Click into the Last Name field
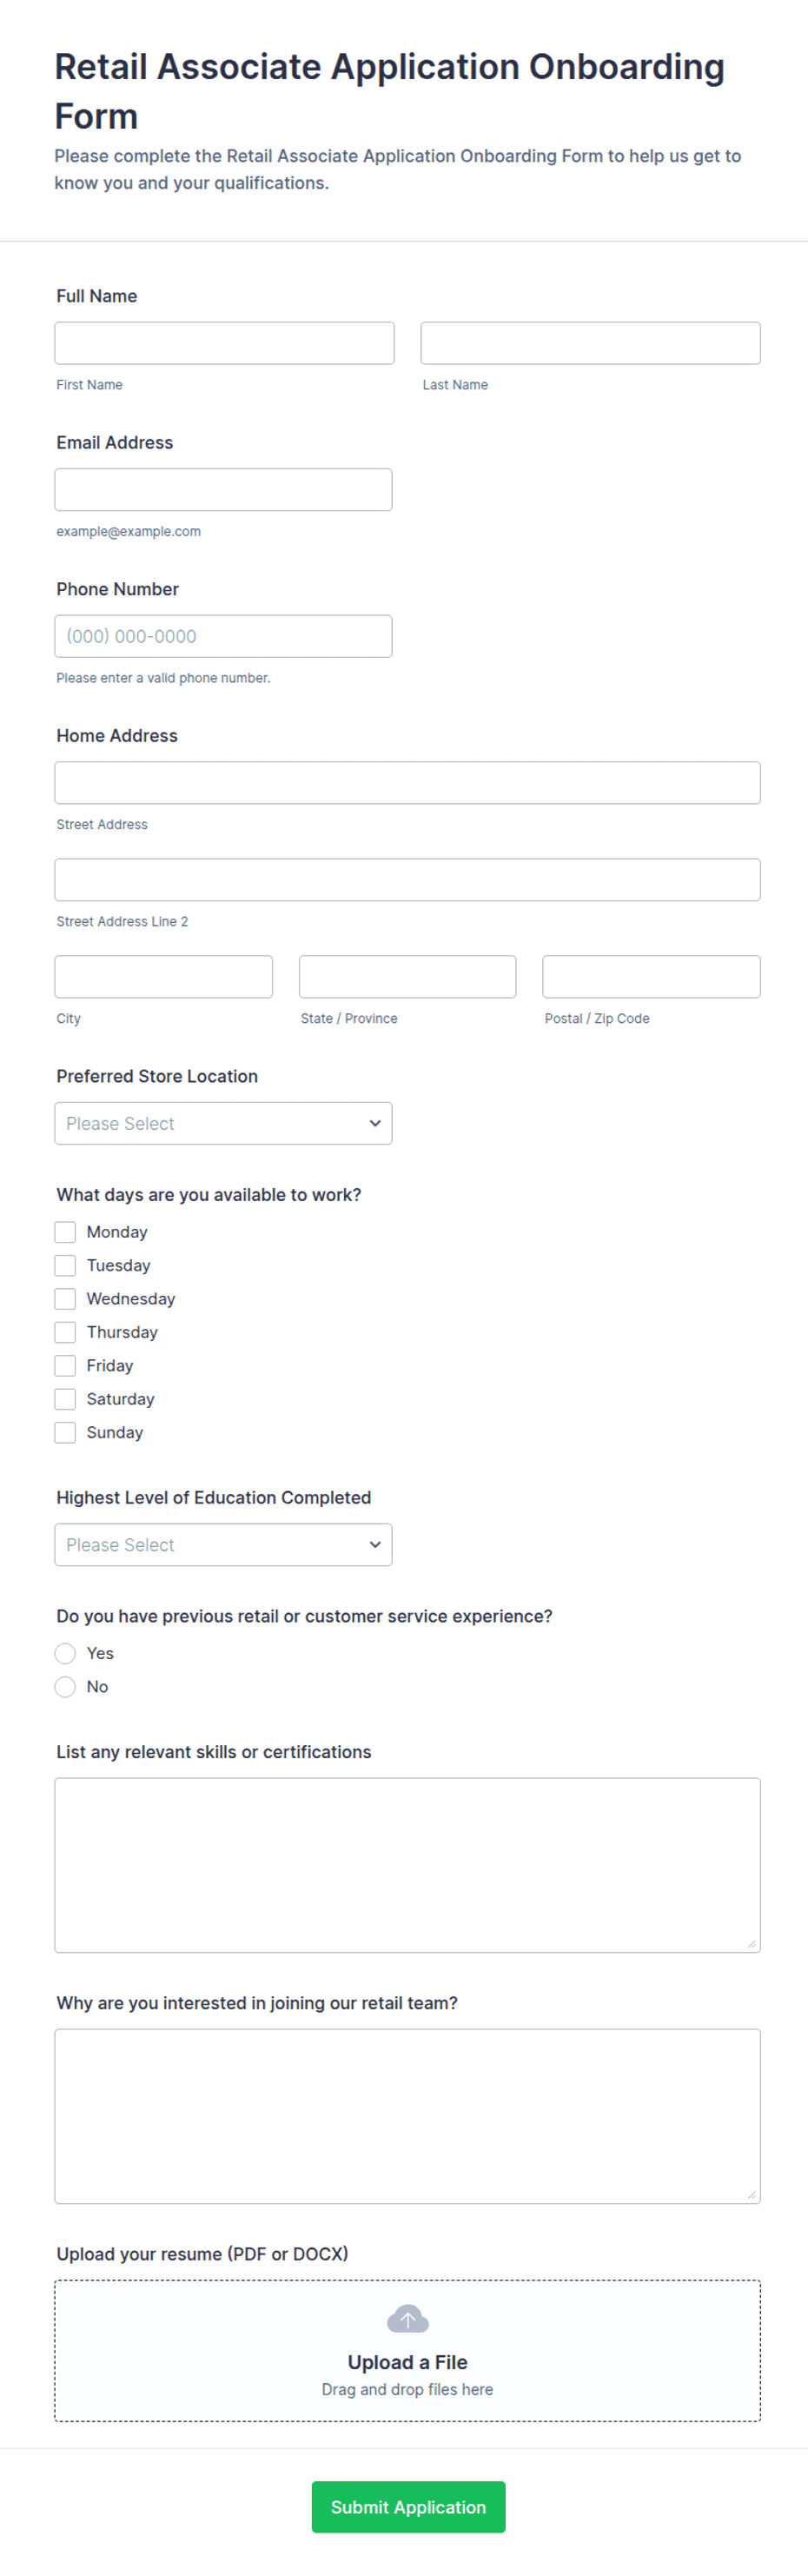This screenshot has width=808, height=2576. click(590, 343)
